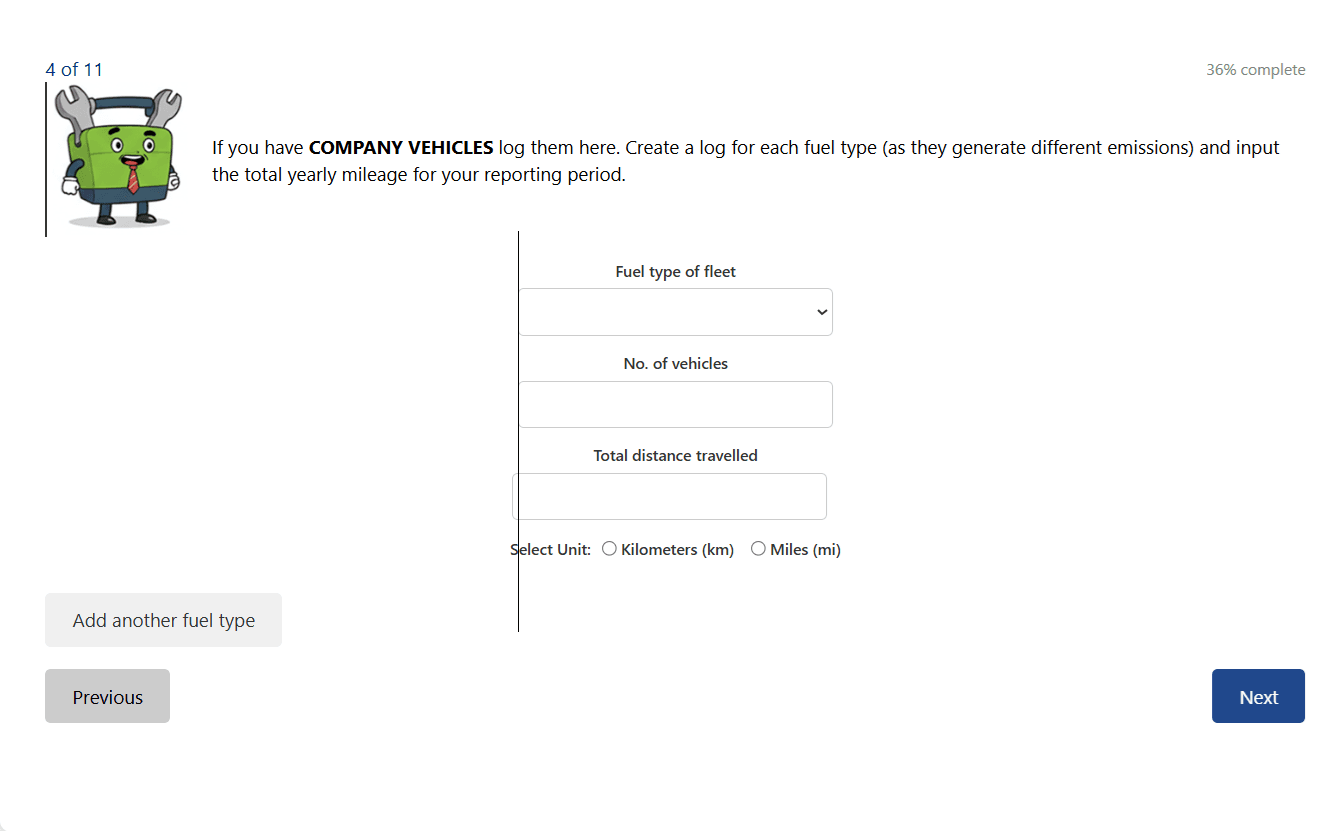Click inside the No. of vehicles field
1344x831 pixels.
(x=675, y=404)
